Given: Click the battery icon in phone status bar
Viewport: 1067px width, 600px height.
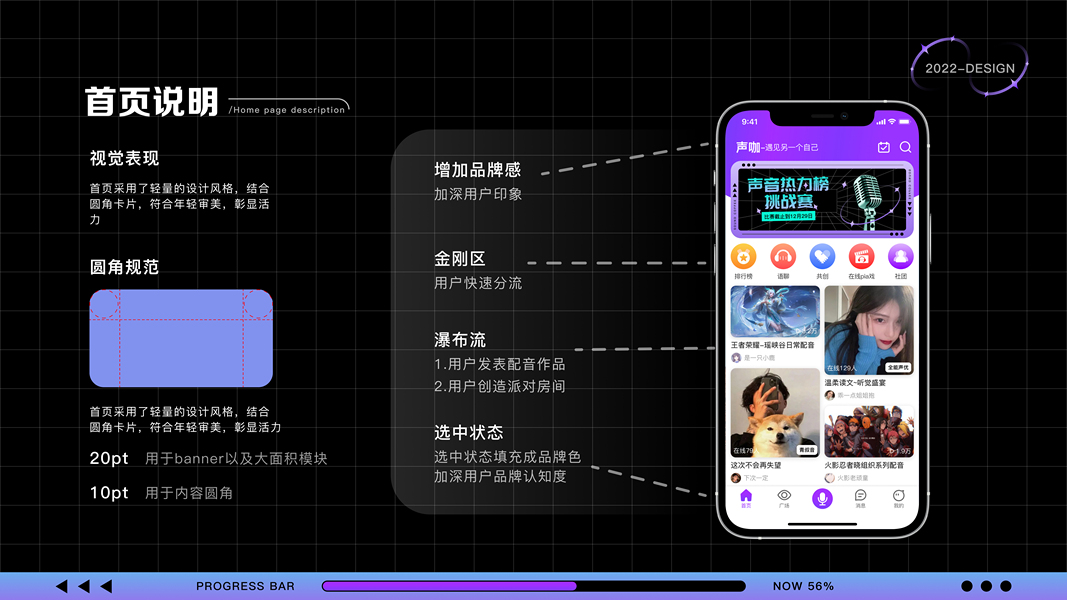Looking at the screenshot, I should (904, 122).
